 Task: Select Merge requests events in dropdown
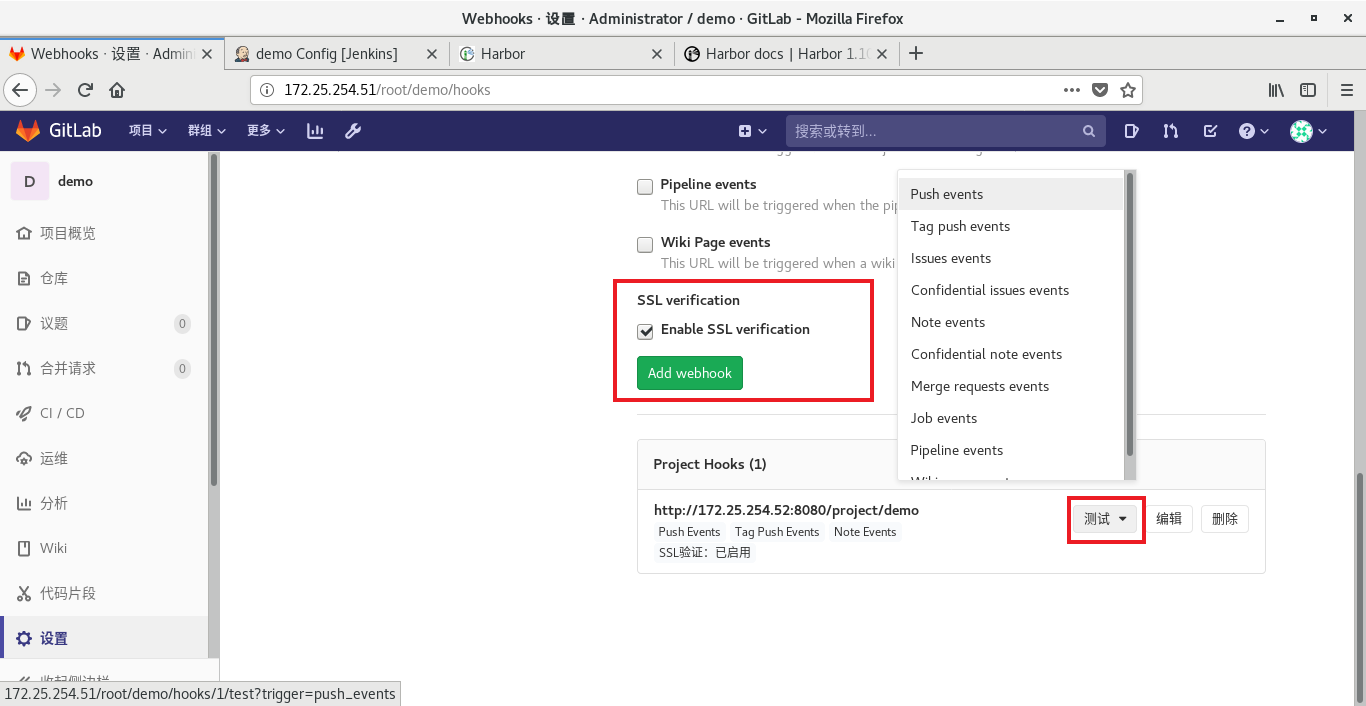(x=1011, y=386)
